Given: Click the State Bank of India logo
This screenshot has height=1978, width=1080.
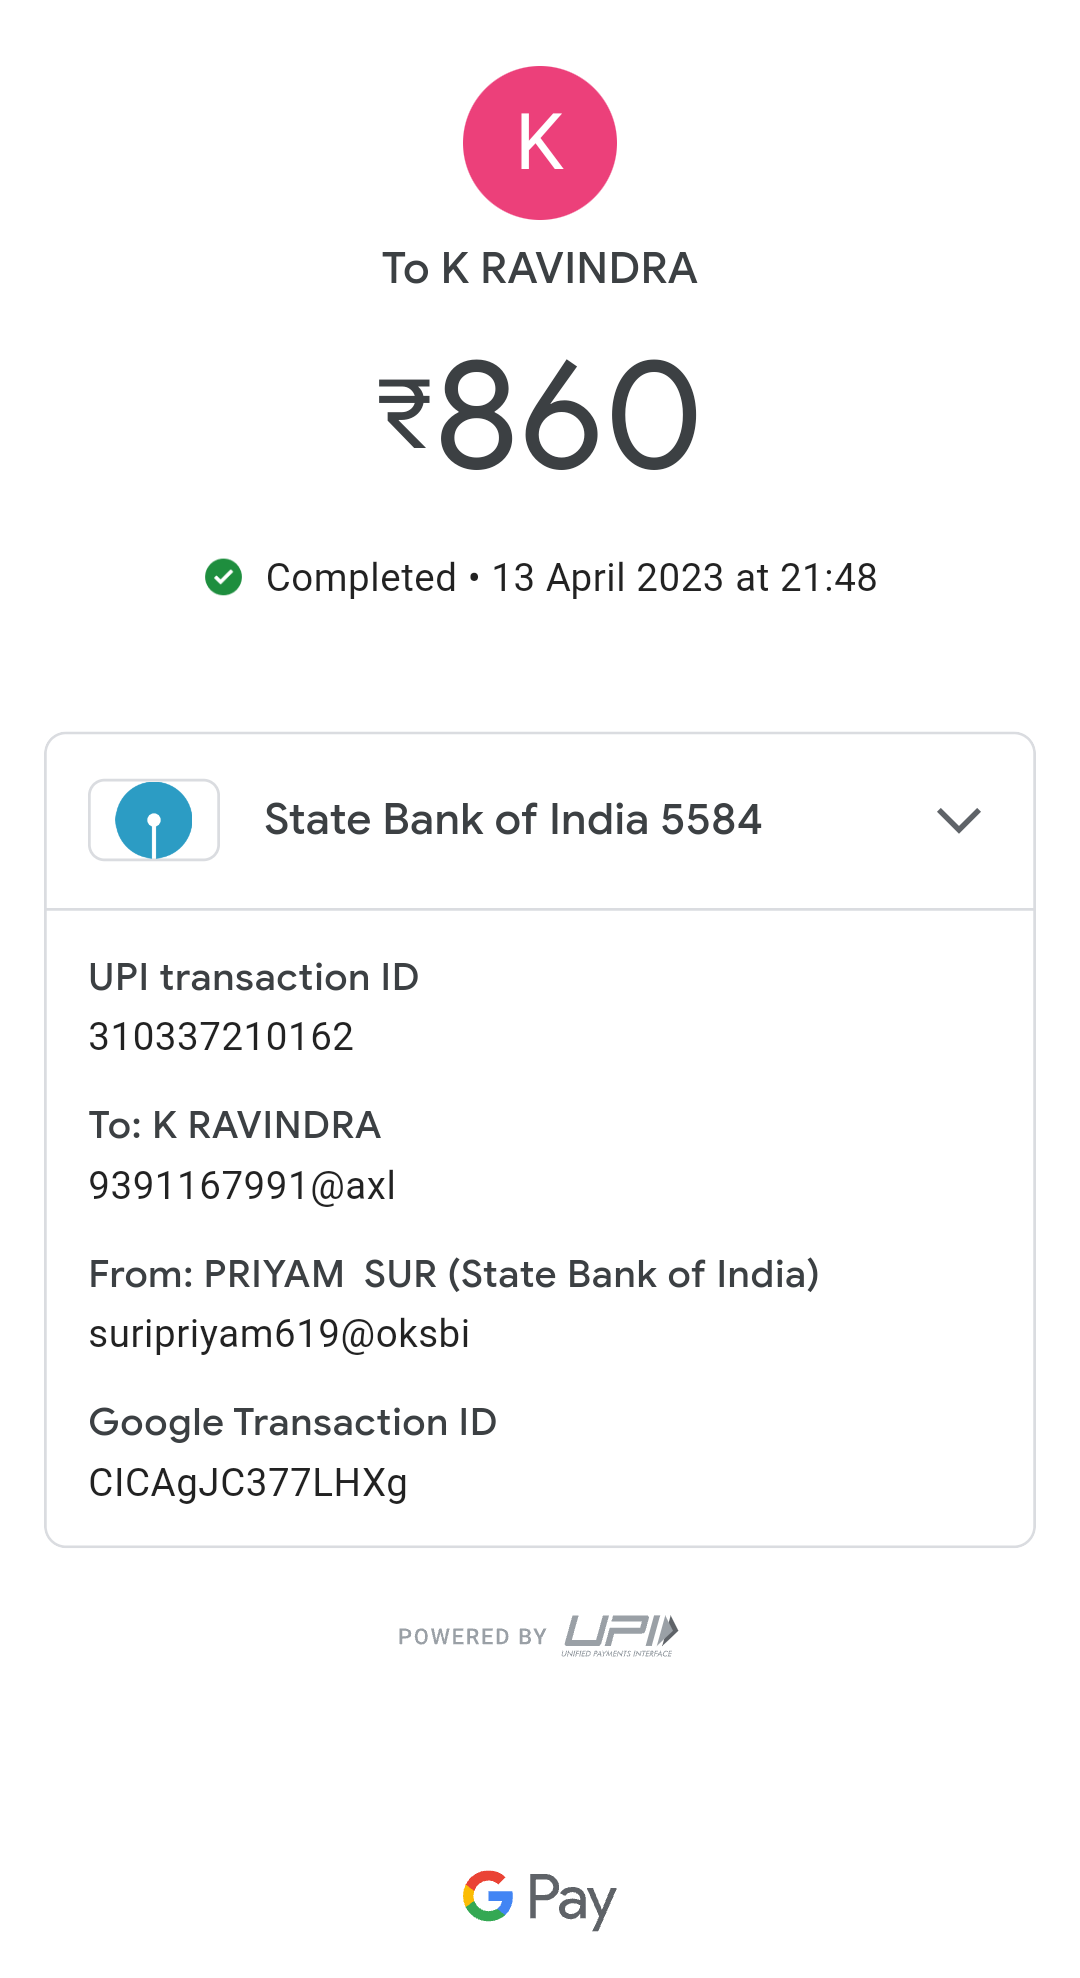Looking at the screenshot, I should tap(154, 820).
